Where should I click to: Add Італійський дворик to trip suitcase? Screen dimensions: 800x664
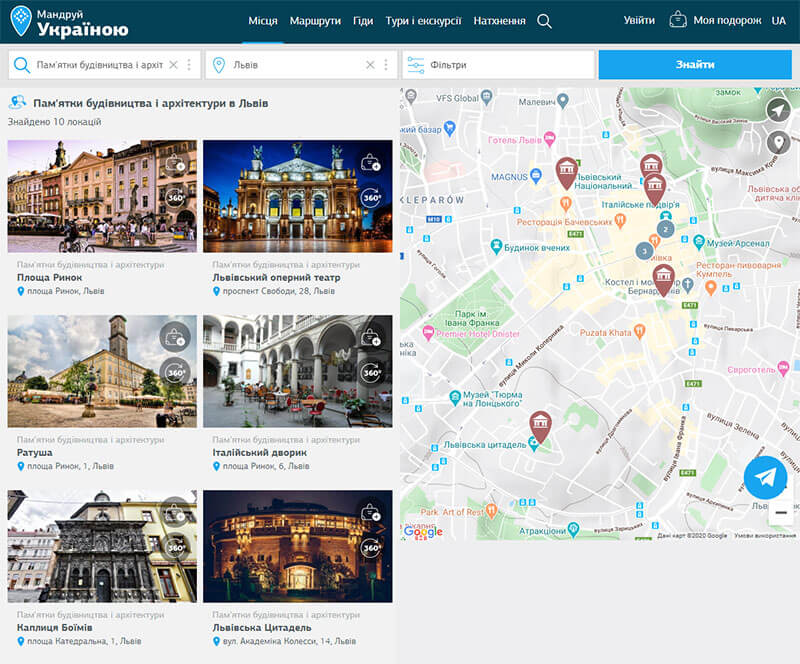click(371, 338)
